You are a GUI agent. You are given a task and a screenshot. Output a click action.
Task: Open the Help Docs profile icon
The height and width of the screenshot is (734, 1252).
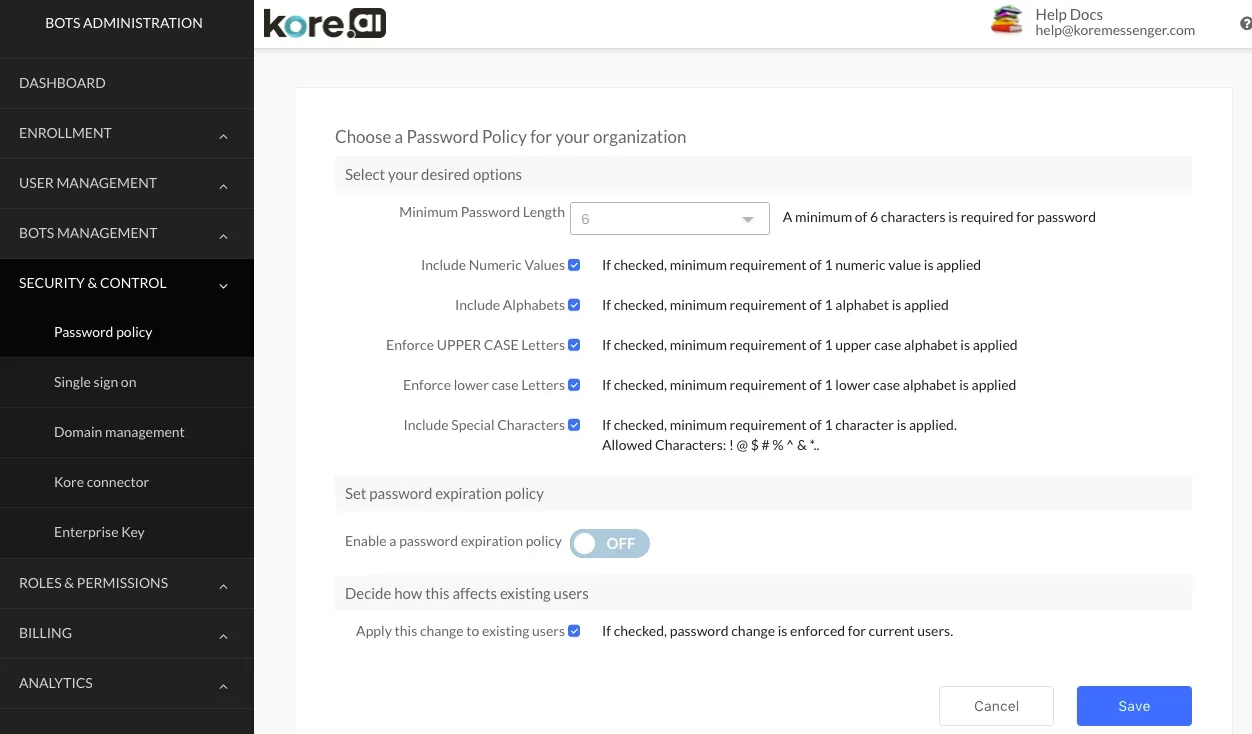pos(1006,19)
